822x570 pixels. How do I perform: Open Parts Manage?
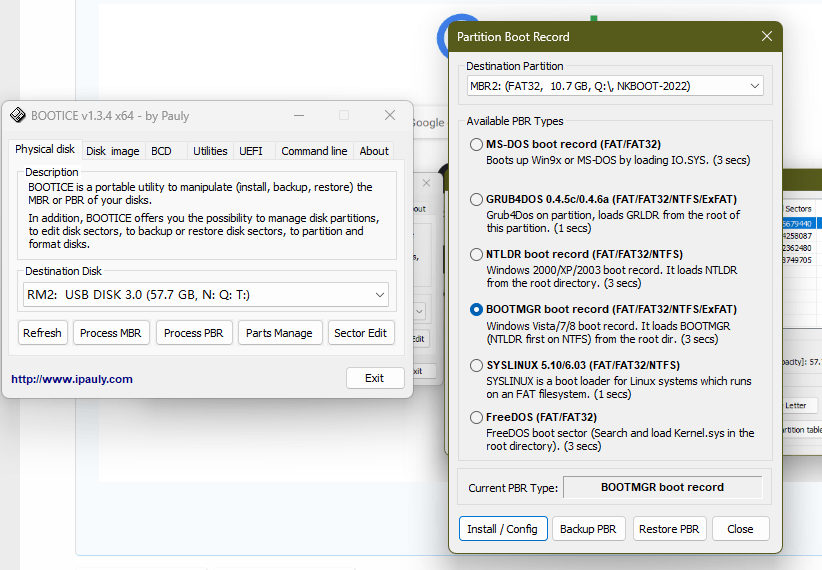point(279,333)
